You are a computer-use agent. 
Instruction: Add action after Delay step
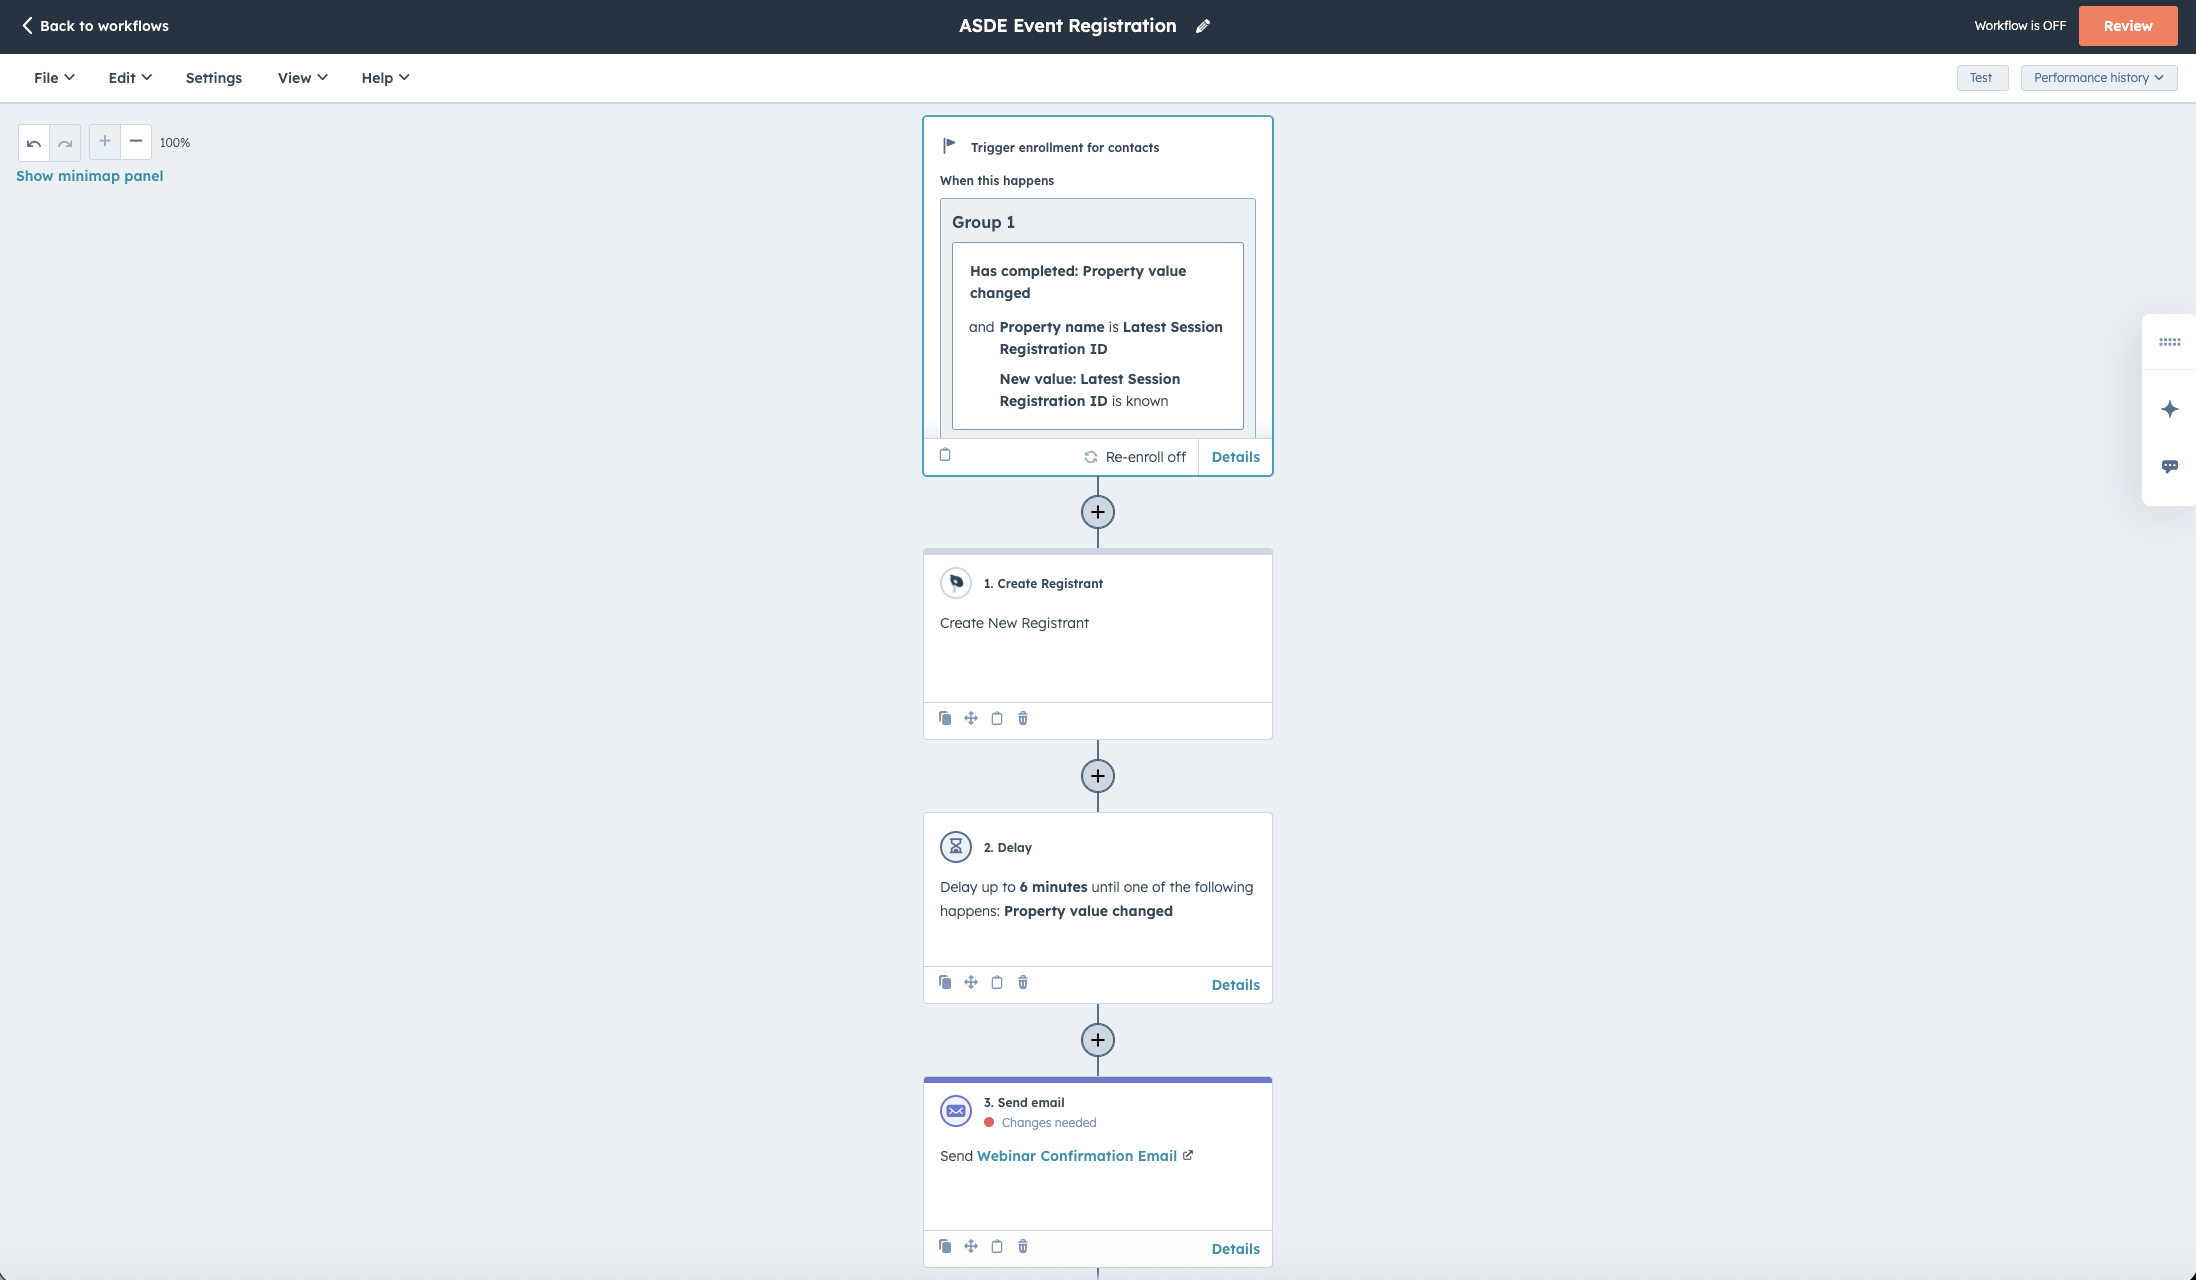pos(1098,1040)
